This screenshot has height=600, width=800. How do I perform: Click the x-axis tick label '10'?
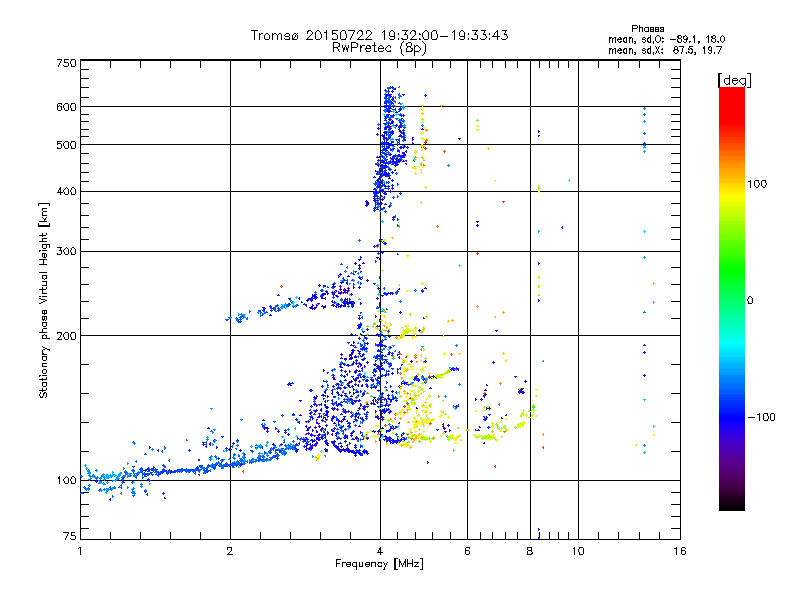point(578,551)
